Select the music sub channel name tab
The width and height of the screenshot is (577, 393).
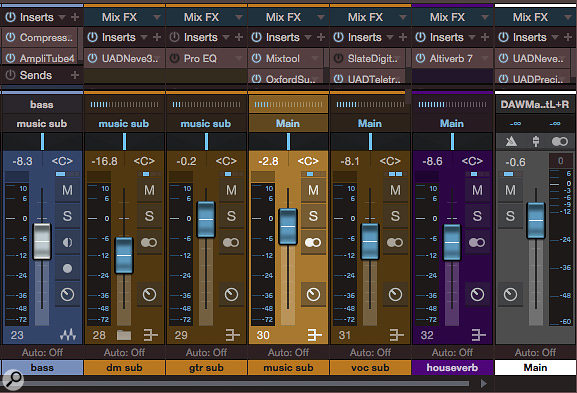[288, 368]
